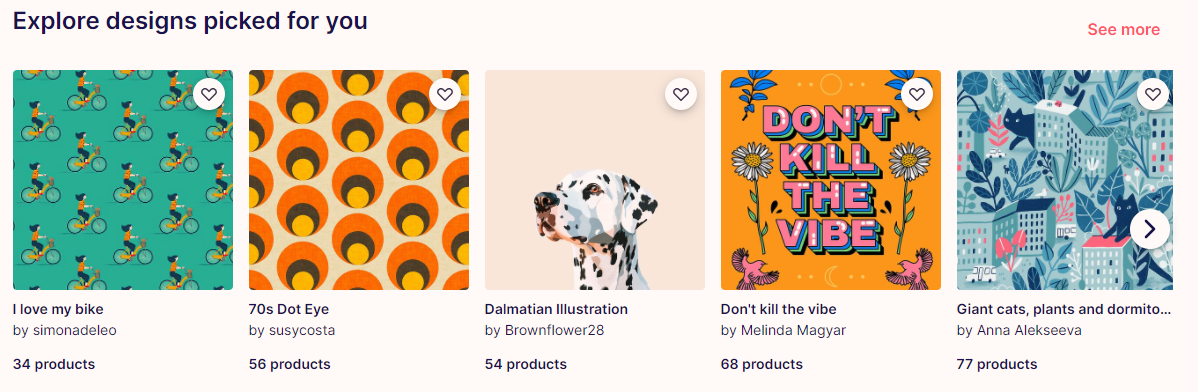
Task: Click the I love my bike title
Action: (x=58, y=309)
